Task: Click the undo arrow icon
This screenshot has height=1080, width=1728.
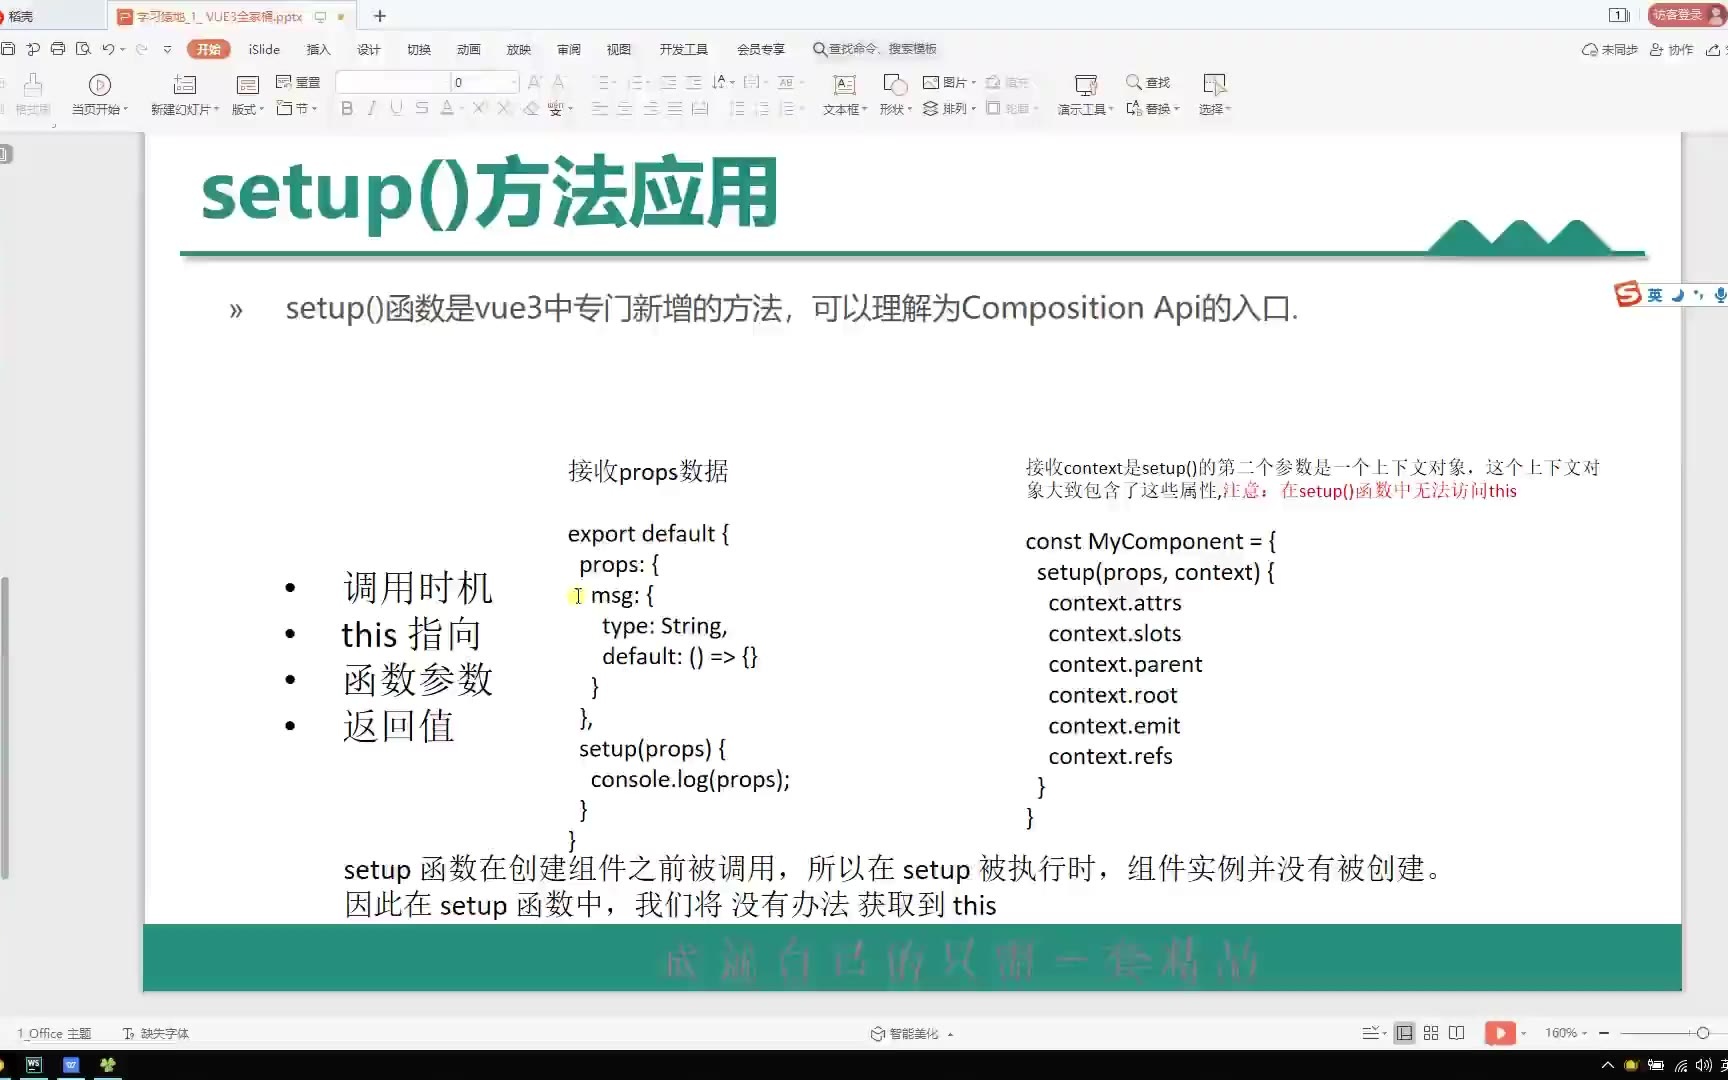Action: [x=108, y=49]
